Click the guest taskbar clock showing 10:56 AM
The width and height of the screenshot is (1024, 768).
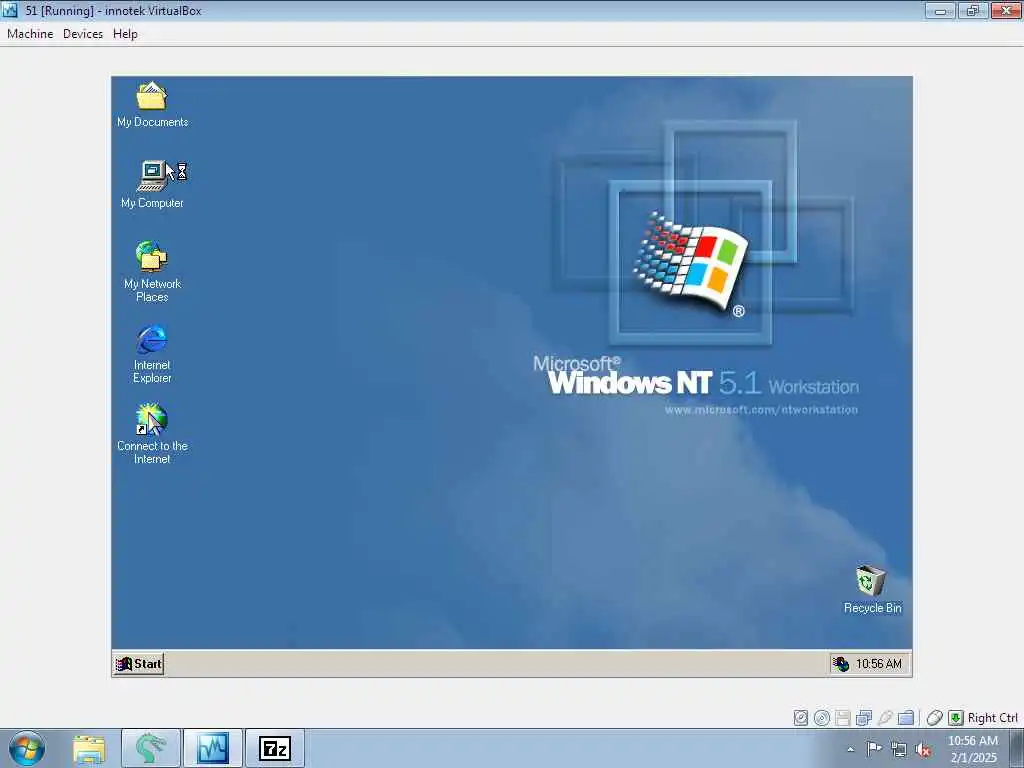point(878,664)
